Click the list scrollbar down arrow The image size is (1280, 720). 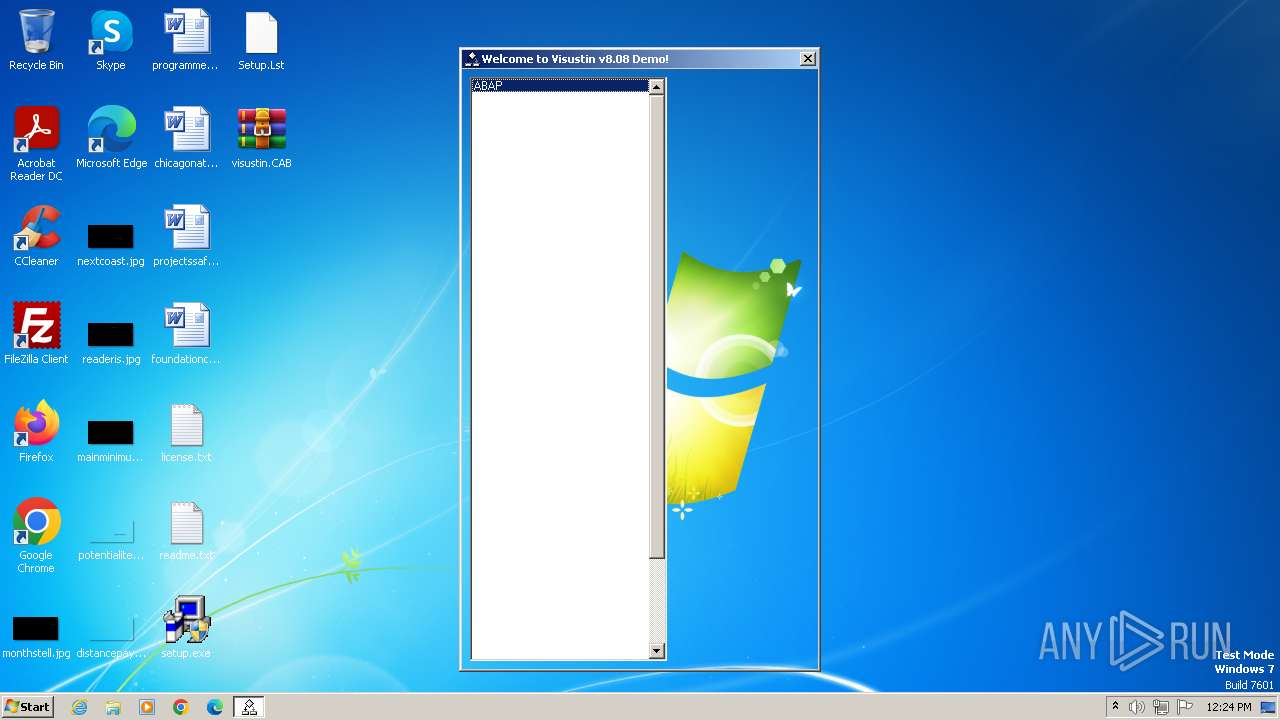tap(656, 651)
